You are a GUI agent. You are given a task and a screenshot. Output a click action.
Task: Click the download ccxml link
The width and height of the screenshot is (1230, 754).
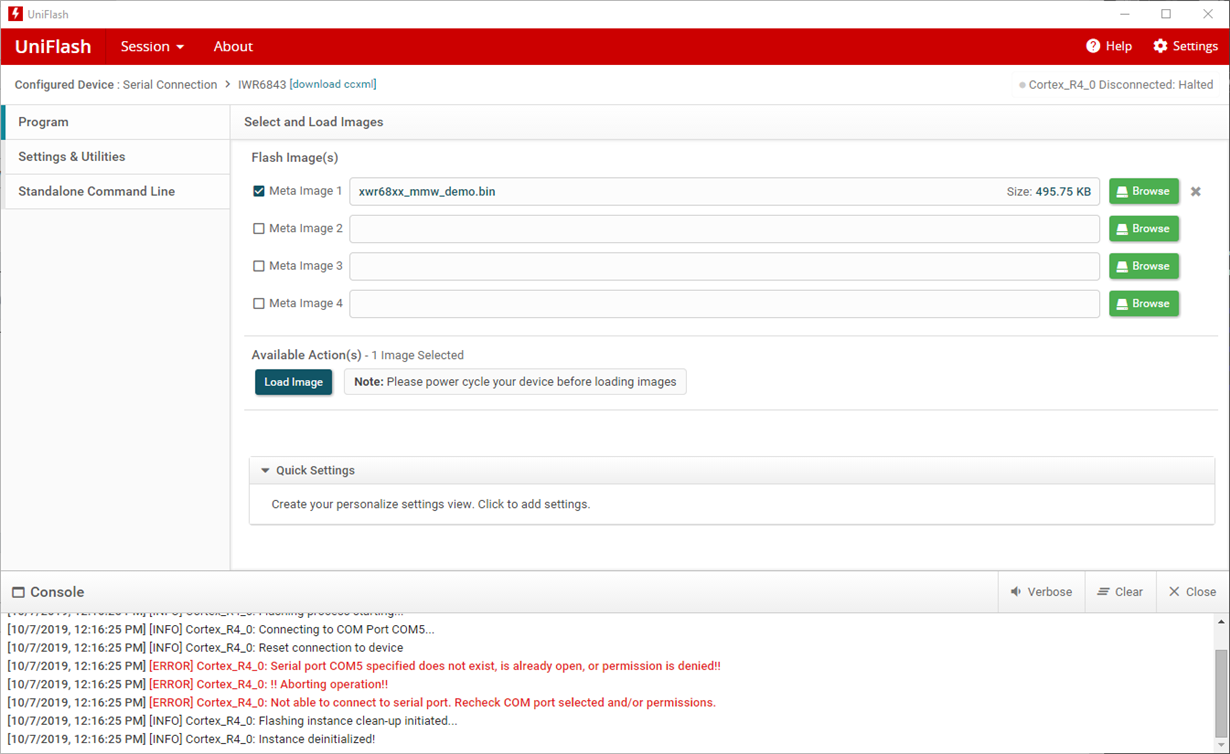click(333, 84)
